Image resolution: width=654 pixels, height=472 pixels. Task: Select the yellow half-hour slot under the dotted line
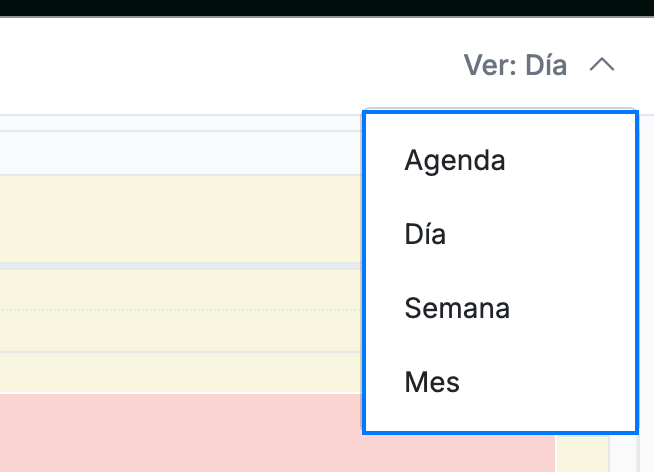click(181, 331)
